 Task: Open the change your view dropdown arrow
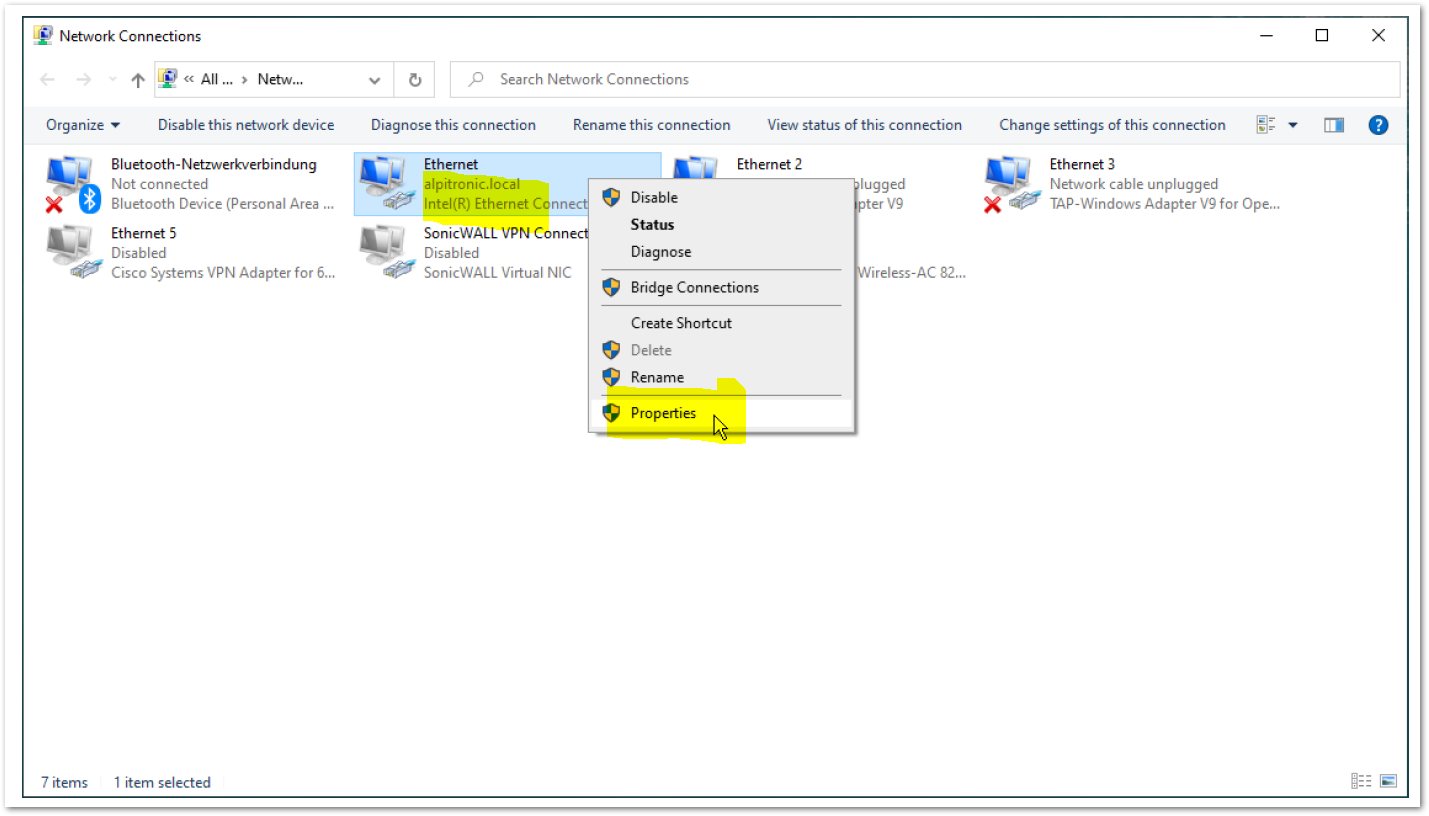click(x=1293, y=125)
